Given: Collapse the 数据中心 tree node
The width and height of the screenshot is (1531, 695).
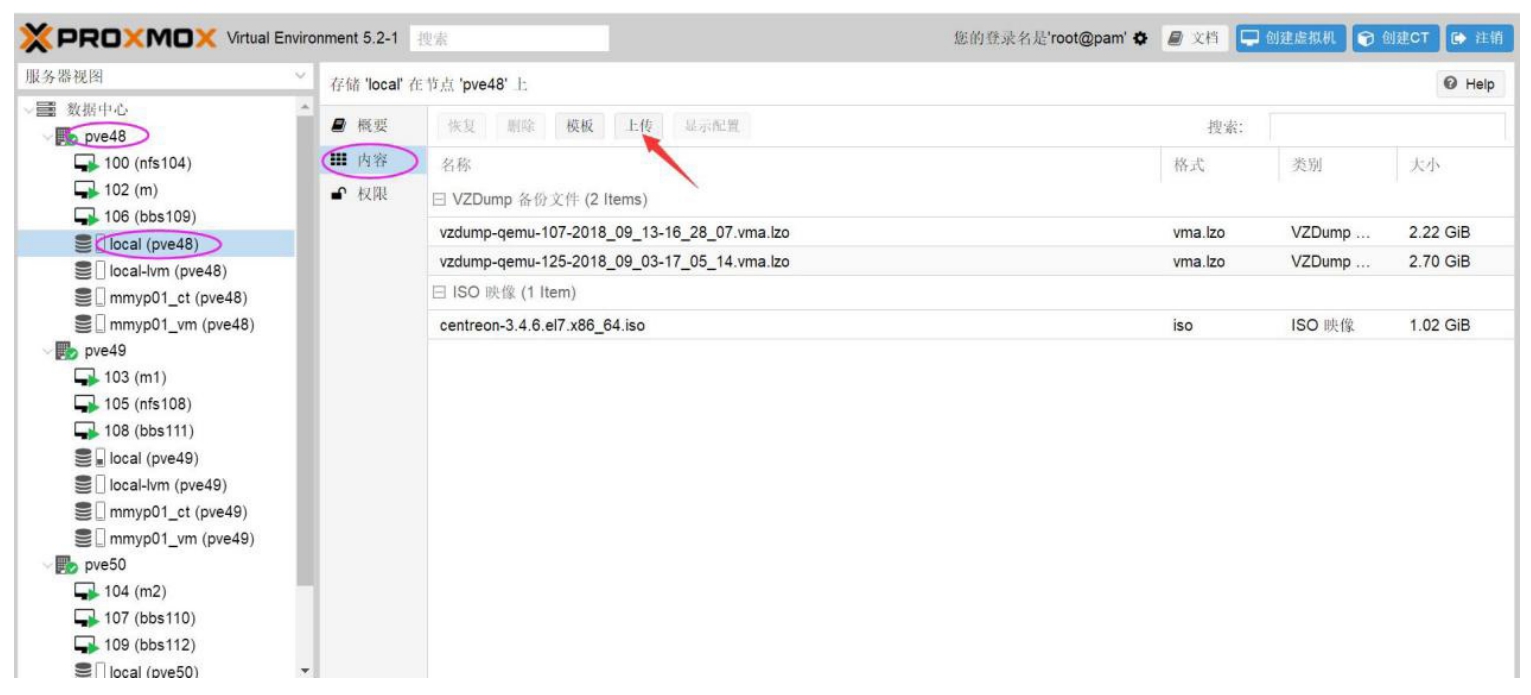Looking at the screenshot, I should point(27,110).
